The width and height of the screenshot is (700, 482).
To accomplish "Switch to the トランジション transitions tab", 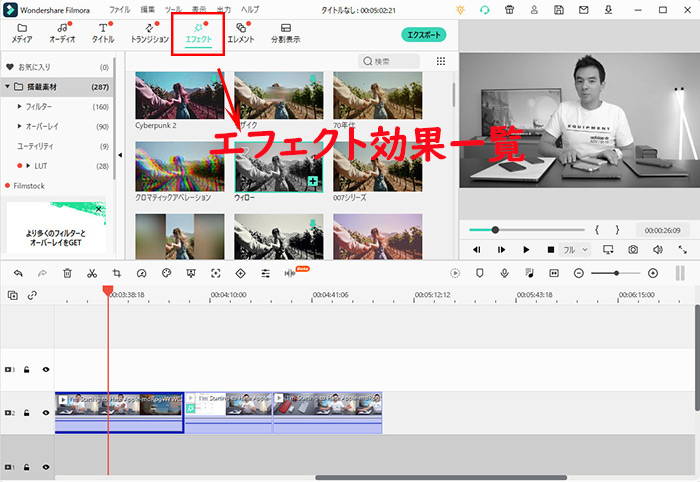I will tap(150, 33).
